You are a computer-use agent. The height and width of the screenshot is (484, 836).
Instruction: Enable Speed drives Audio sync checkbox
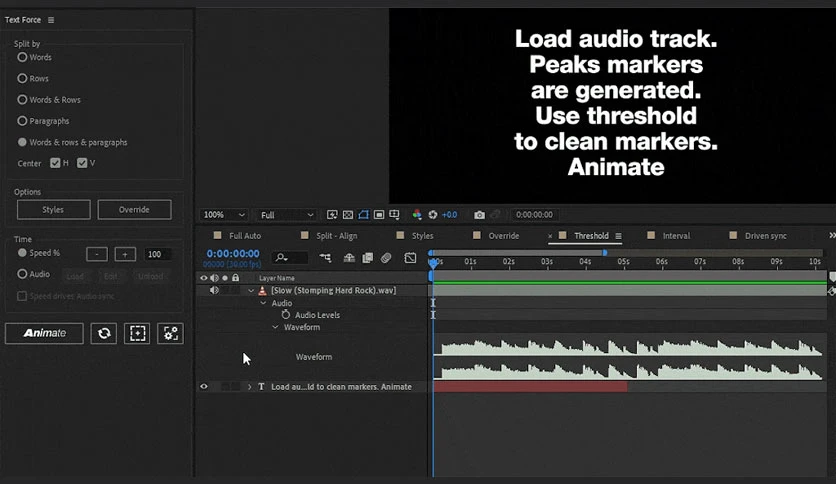point(22,296)
